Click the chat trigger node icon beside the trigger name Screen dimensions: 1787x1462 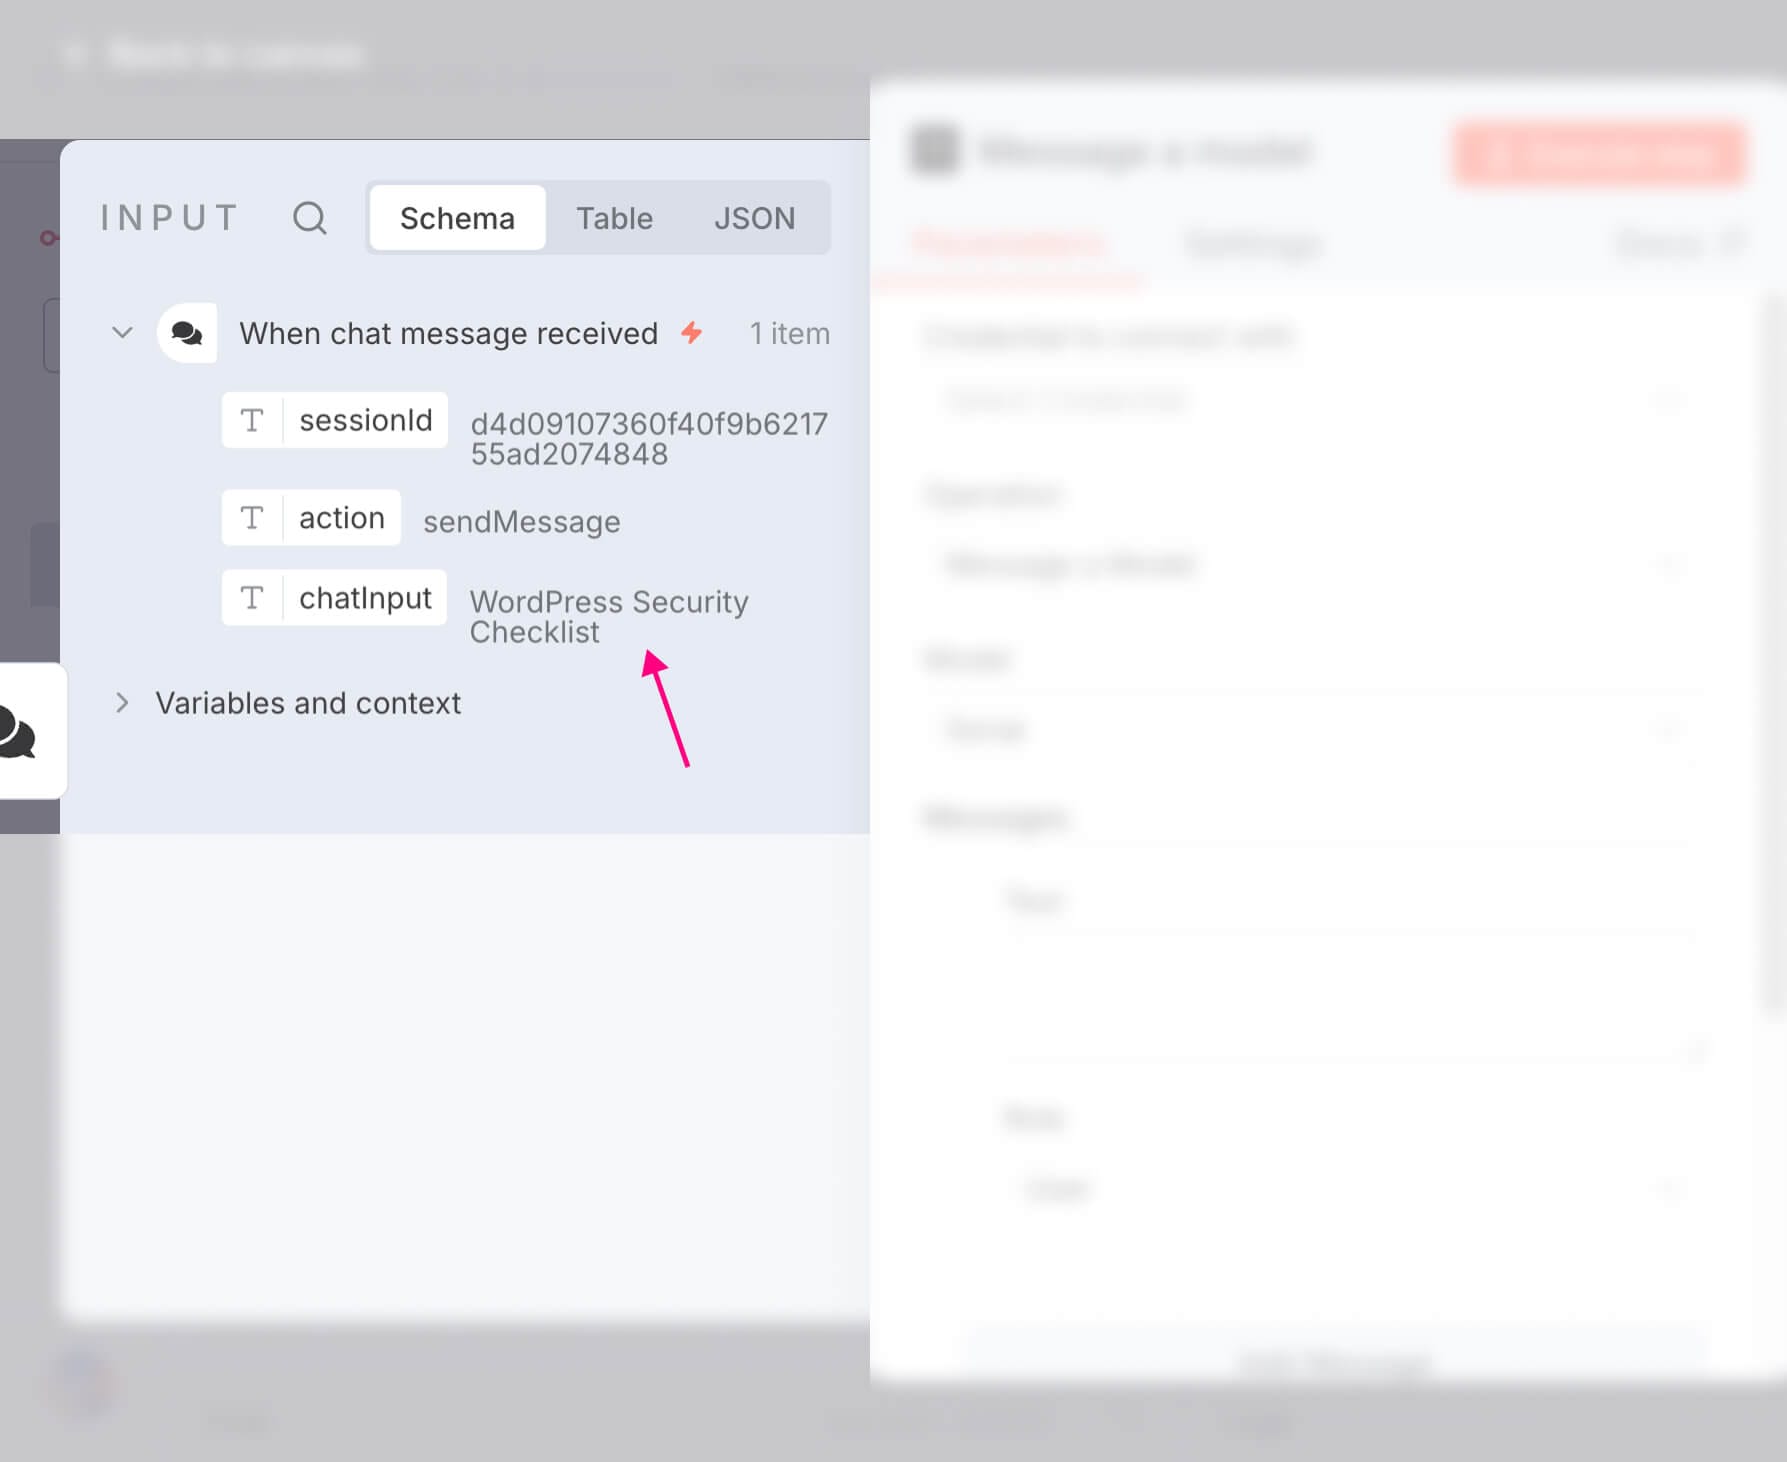[187, 333]
